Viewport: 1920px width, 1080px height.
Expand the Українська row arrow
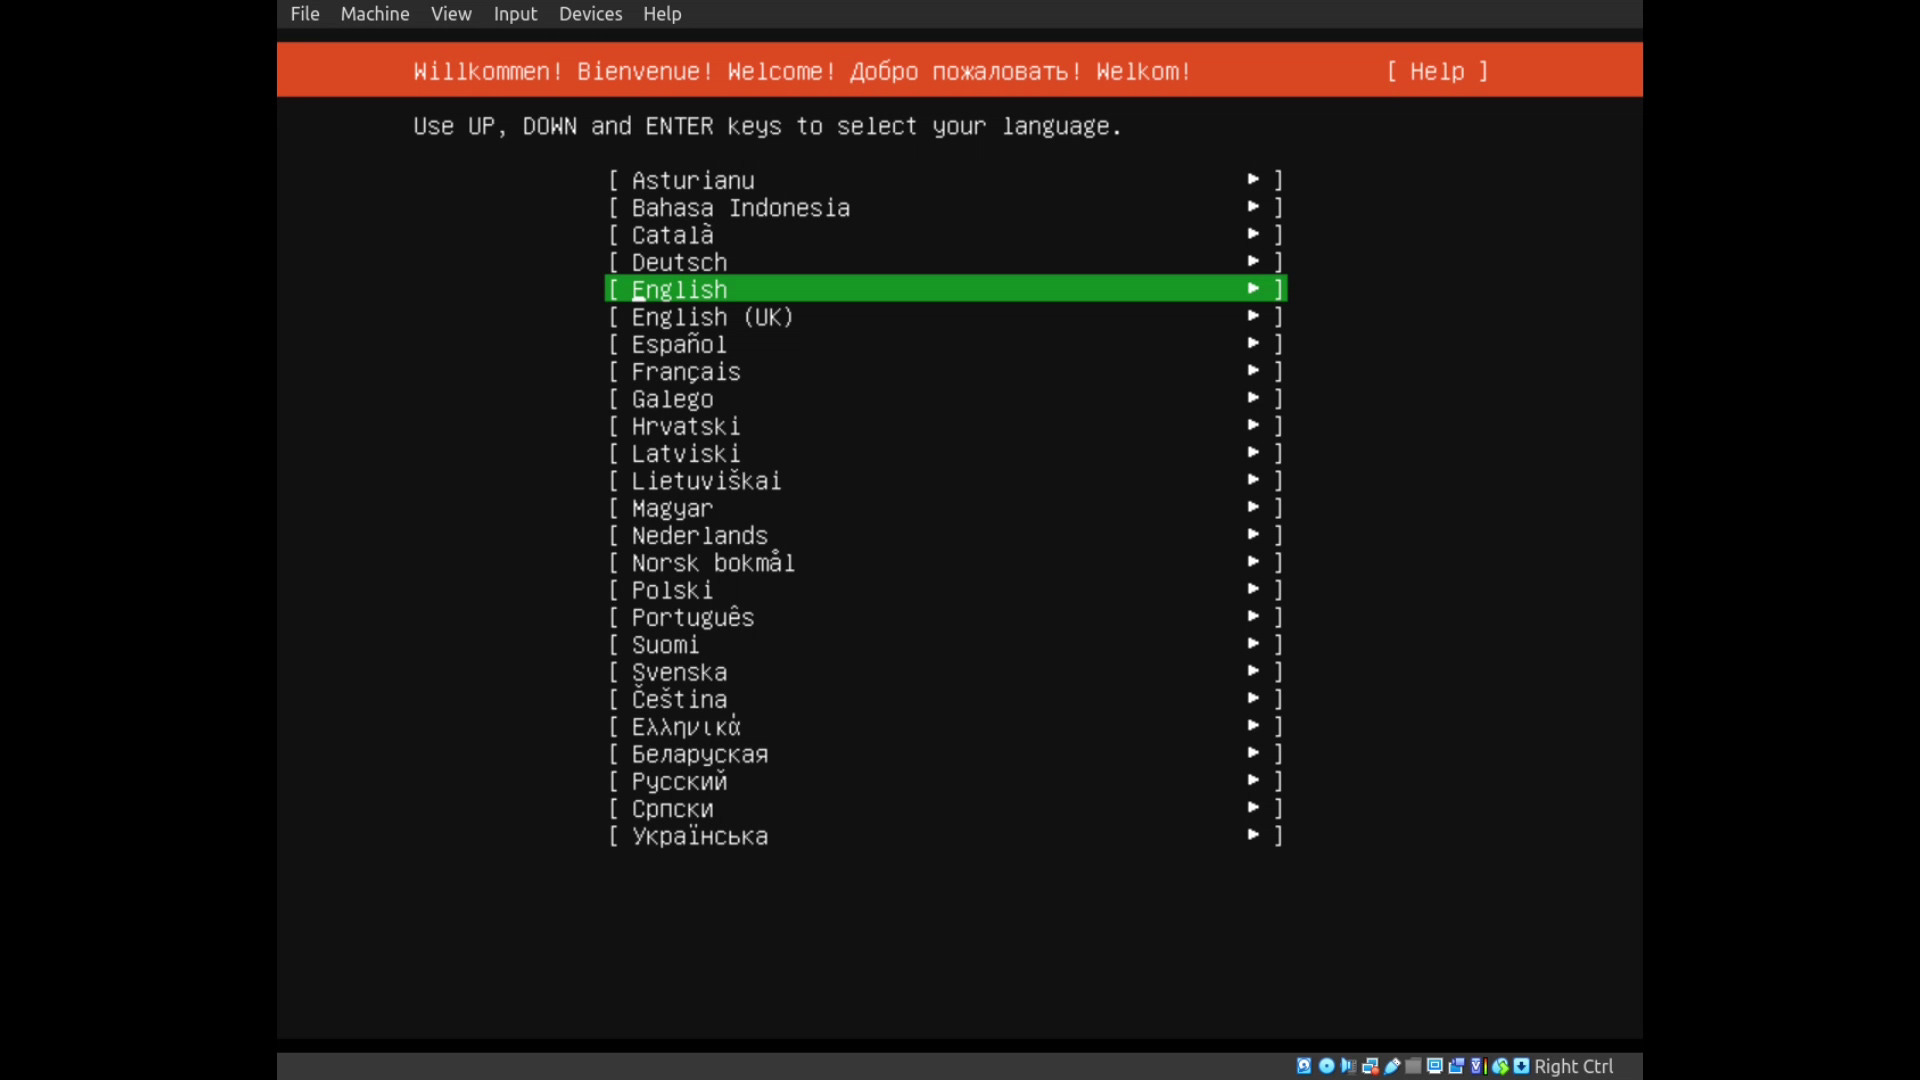pyautogui.click(x=1253, y=834)
